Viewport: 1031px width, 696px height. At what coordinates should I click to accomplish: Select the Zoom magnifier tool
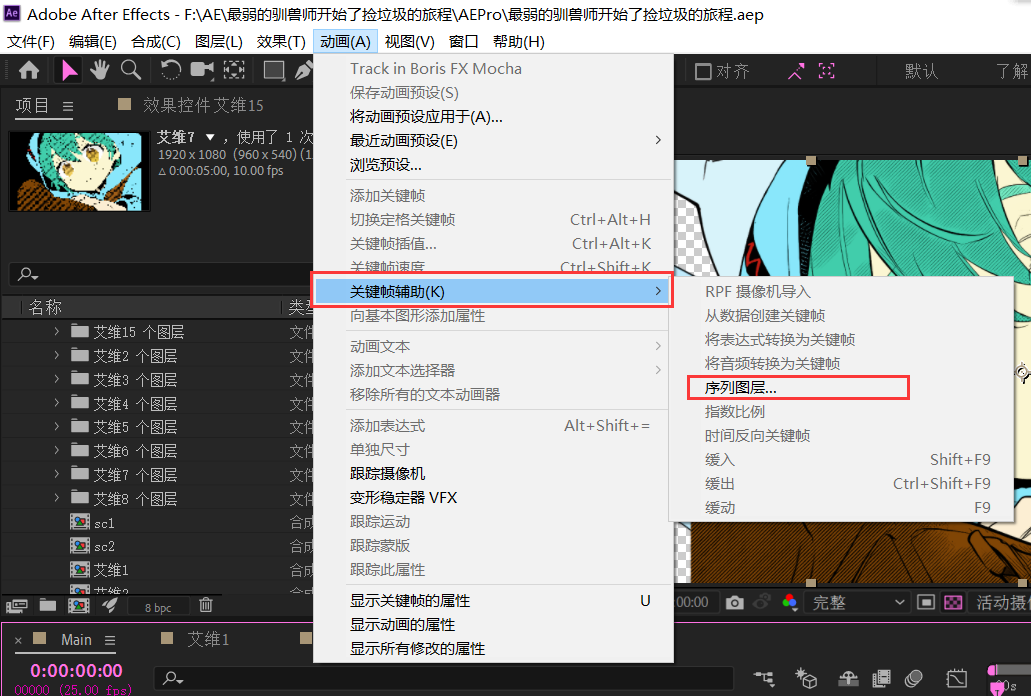(x=131, y=70)
